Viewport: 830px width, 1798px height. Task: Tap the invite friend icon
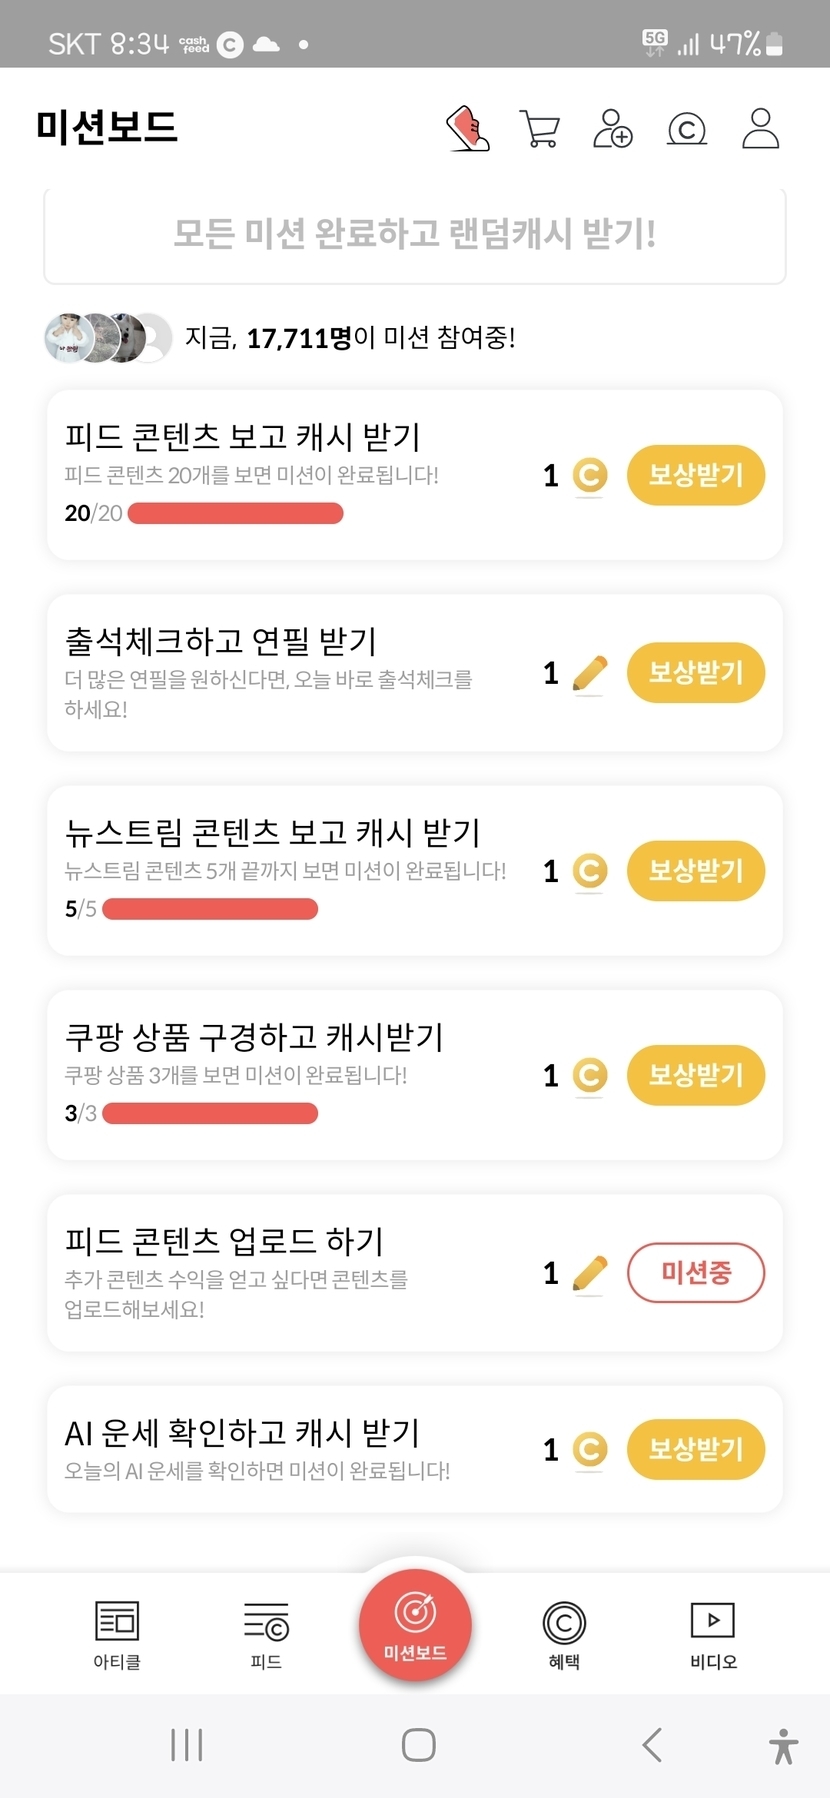612,129
